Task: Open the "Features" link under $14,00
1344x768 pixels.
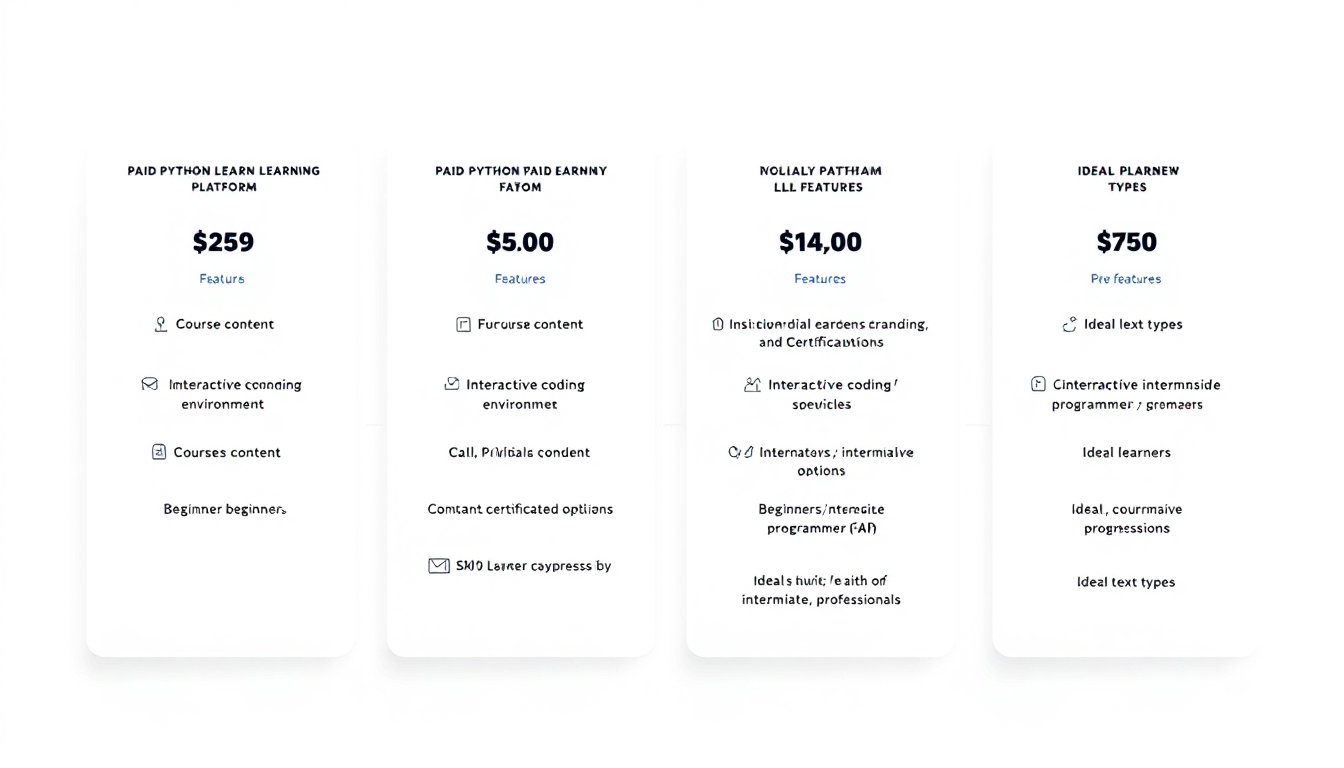Action: pos(820,279)
